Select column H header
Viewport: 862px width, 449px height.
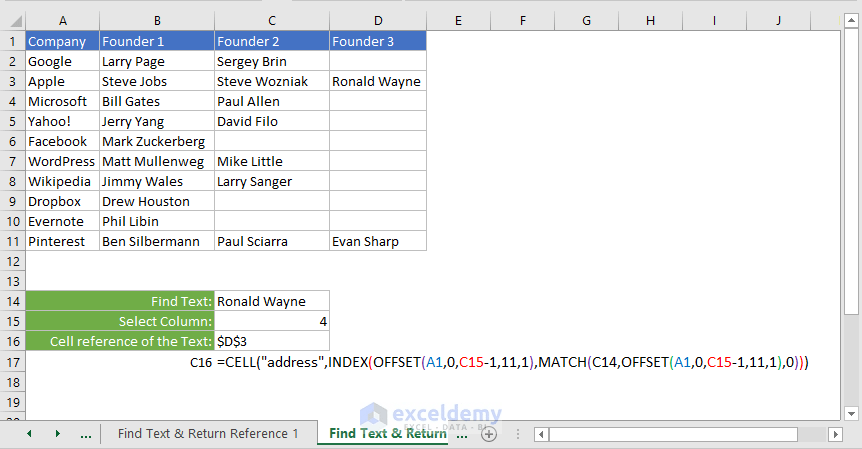click(x=650, y=21)
